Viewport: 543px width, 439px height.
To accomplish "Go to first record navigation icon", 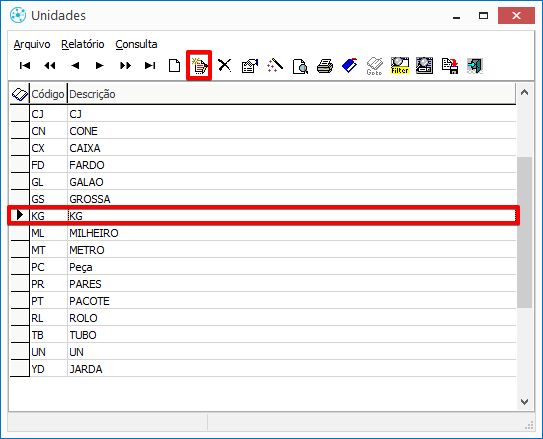I will (25, 65).
